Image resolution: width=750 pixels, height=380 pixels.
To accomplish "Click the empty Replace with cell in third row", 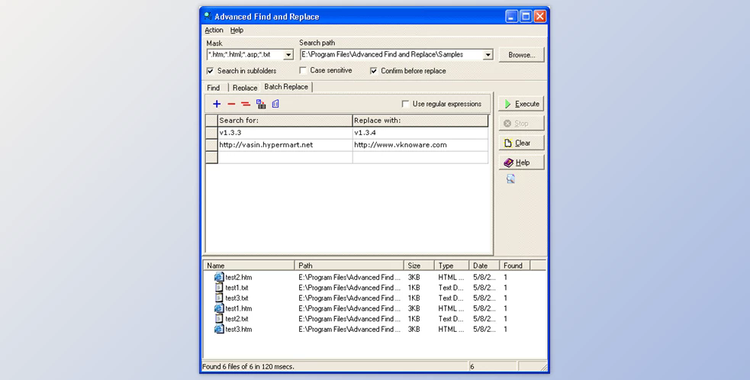I will pos(420,157).
